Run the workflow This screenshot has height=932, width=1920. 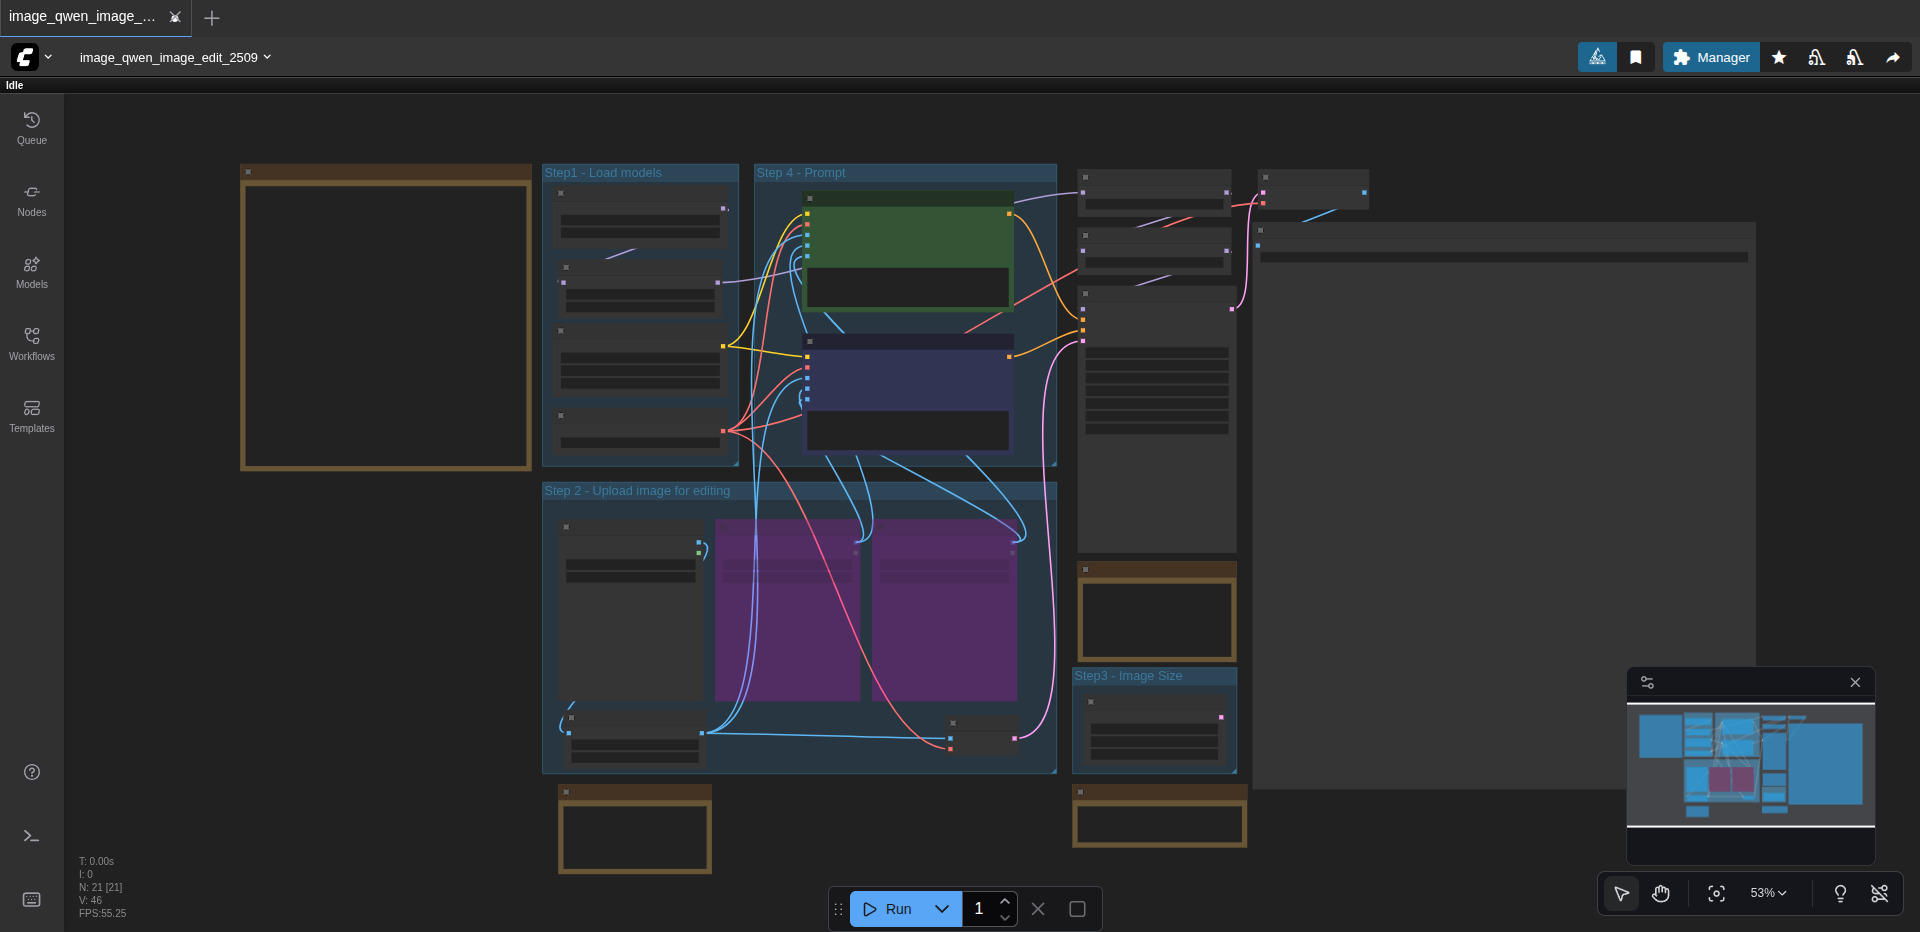(888, 909)
